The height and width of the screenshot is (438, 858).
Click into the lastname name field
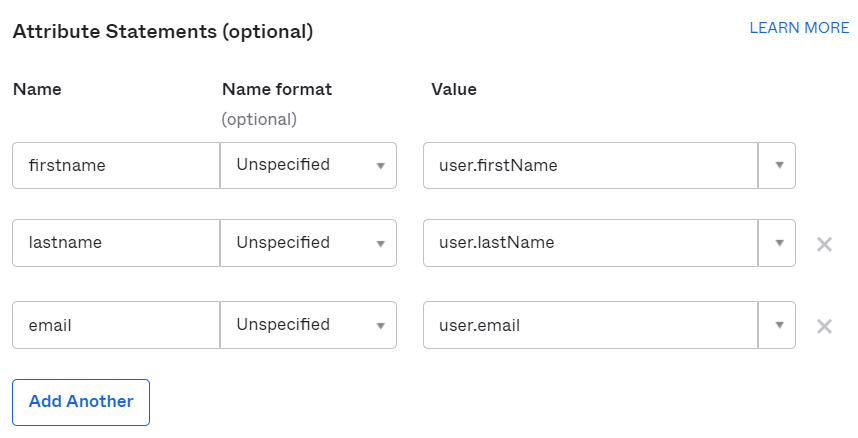(x=115, y=244)
